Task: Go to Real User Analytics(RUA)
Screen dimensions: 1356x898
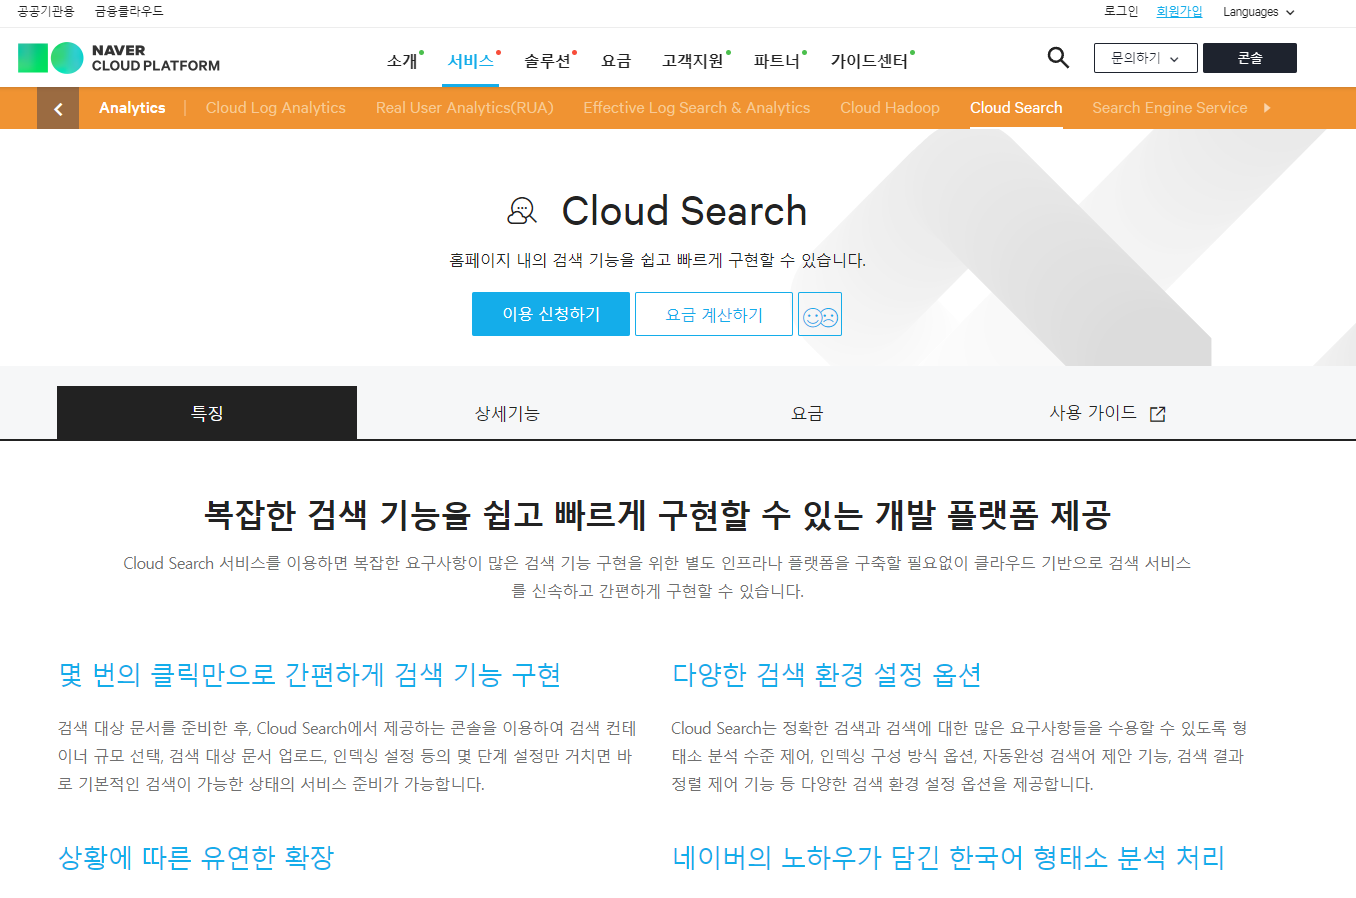Action: 465,108
